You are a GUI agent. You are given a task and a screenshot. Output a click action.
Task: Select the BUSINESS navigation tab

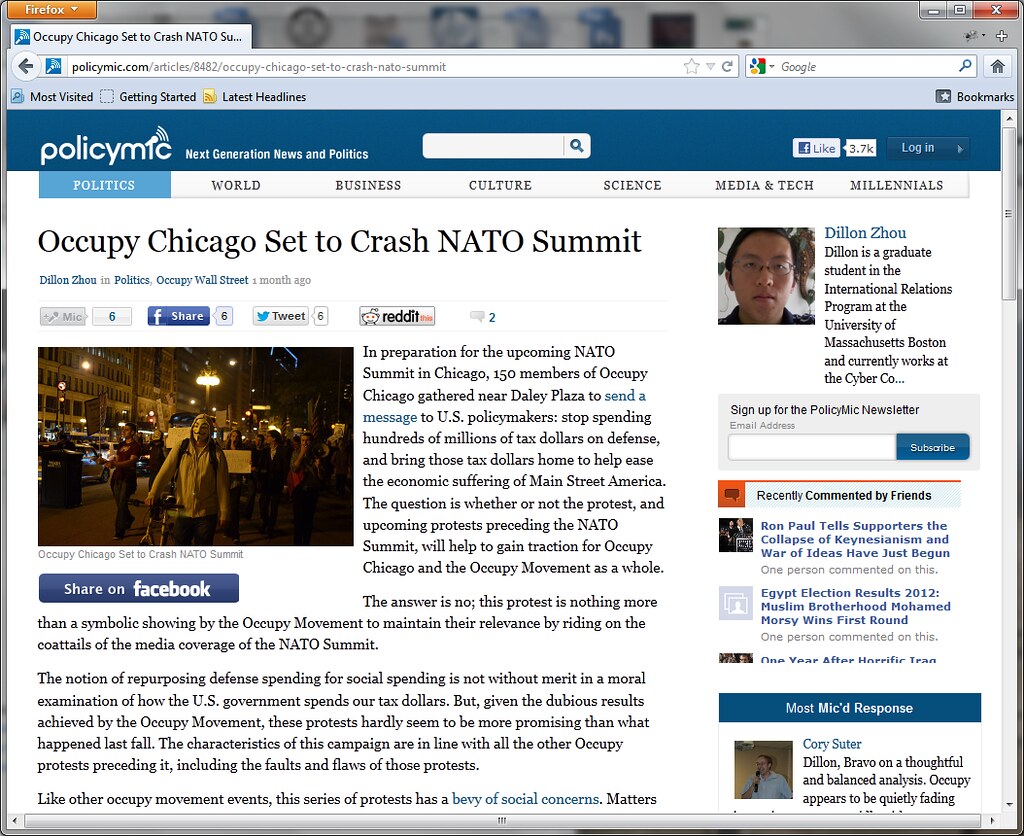click(368, 185)
